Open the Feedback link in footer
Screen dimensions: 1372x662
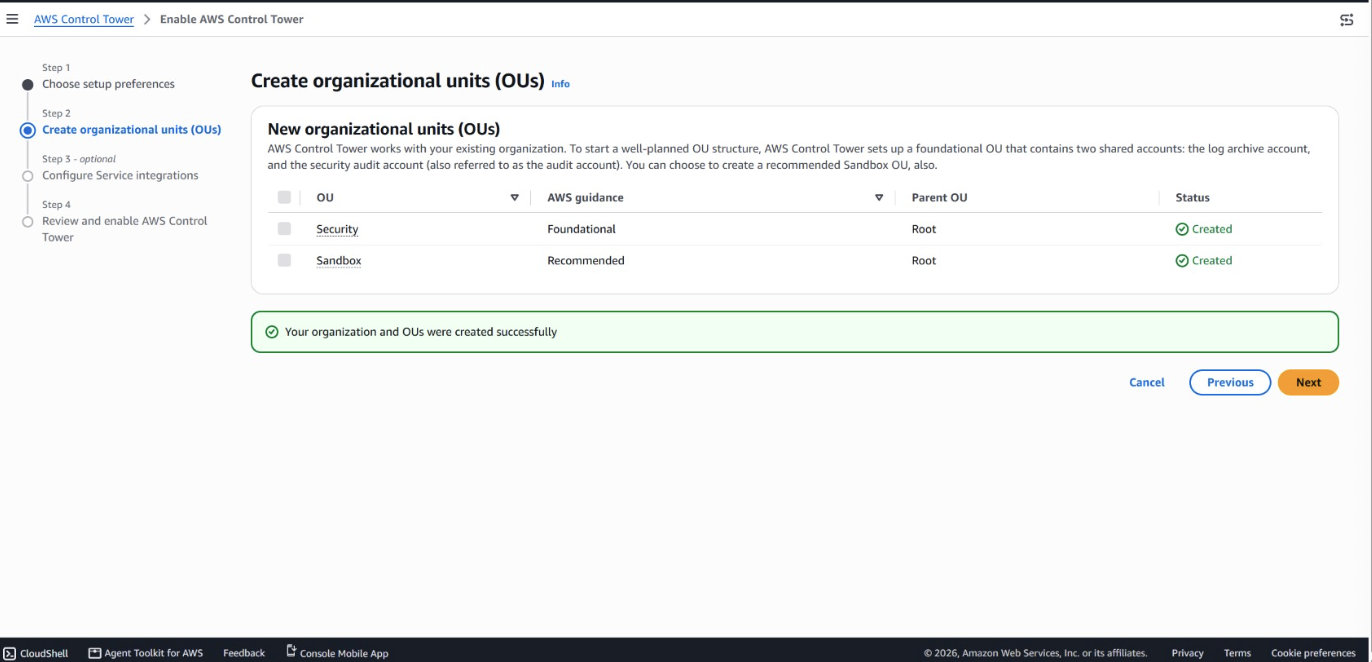[x=244, y=653]
